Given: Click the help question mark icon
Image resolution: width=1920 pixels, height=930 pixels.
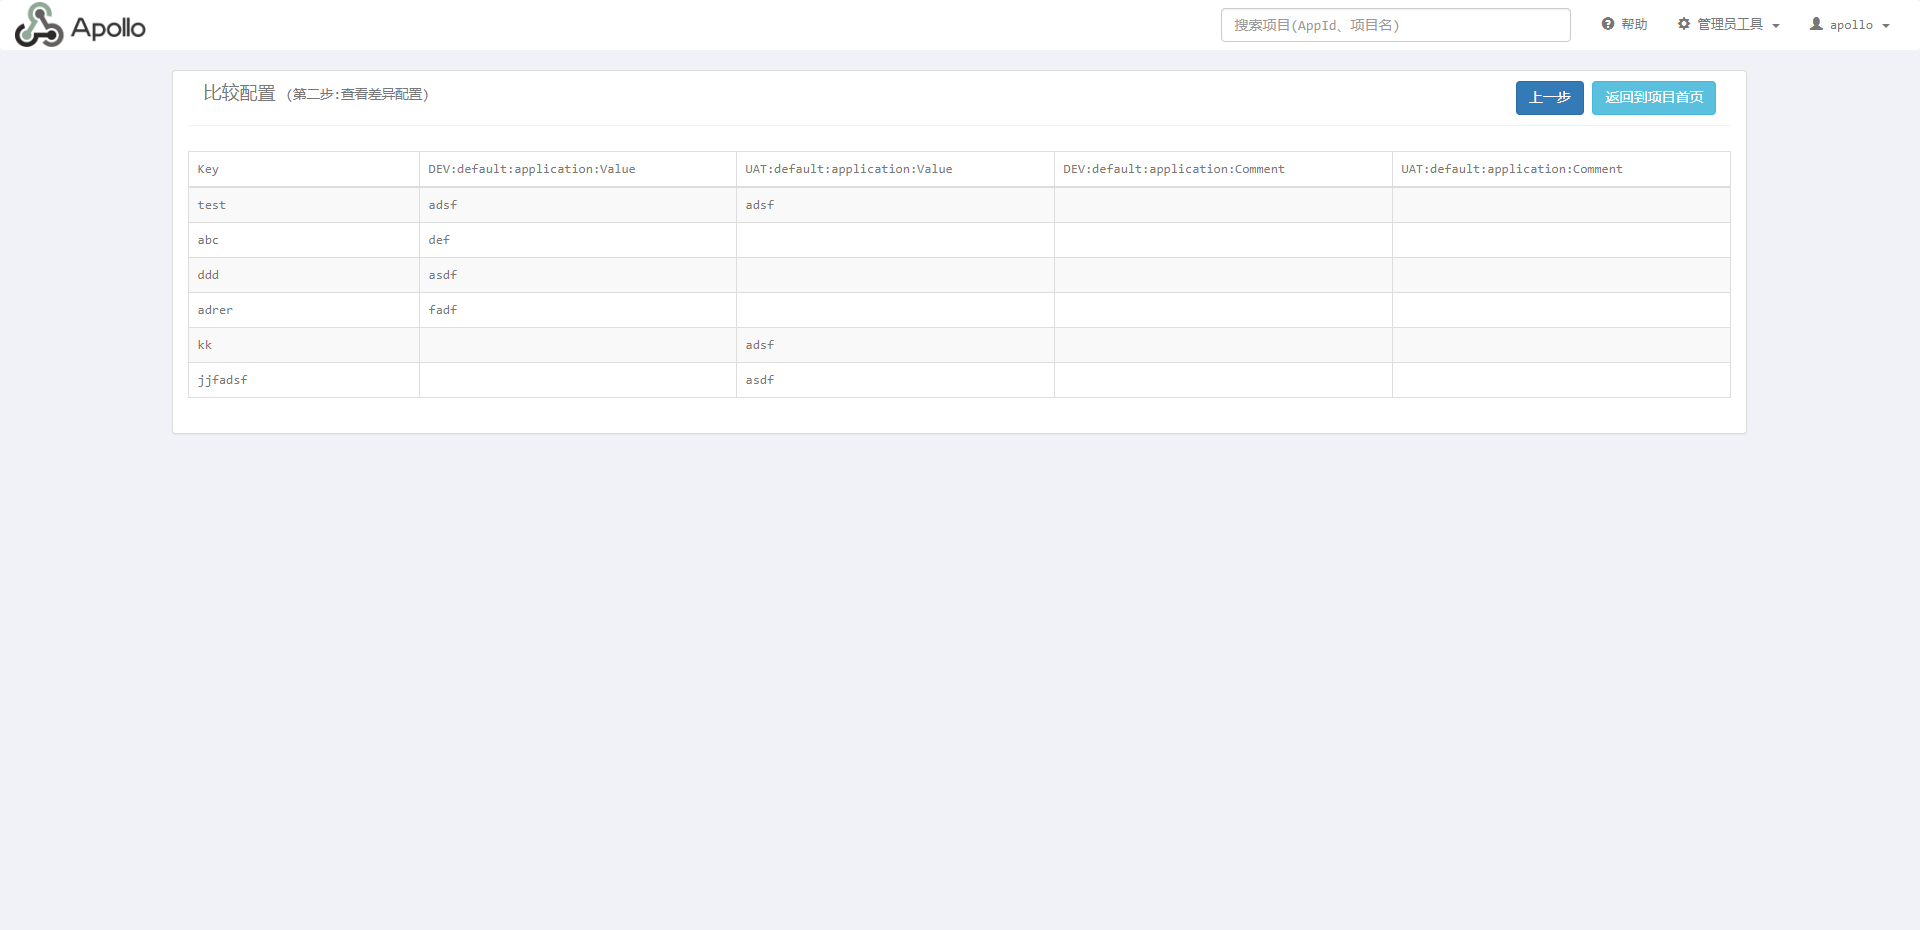Looking at the screenshot, I should 1606,23.
